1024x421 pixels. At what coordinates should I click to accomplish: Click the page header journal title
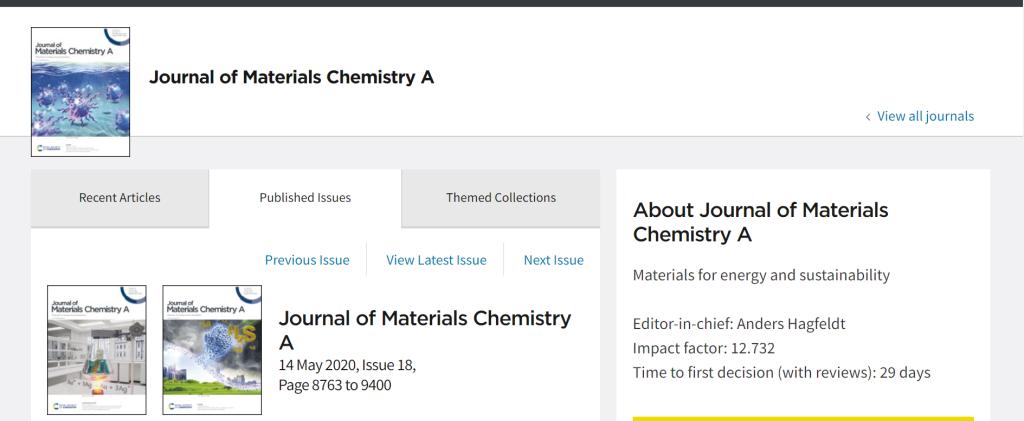(292, 78)
